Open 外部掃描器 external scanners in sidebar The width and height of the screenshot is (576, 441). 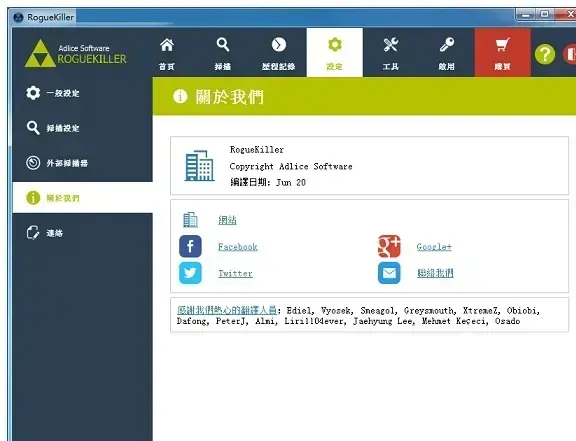click(83, 163)
